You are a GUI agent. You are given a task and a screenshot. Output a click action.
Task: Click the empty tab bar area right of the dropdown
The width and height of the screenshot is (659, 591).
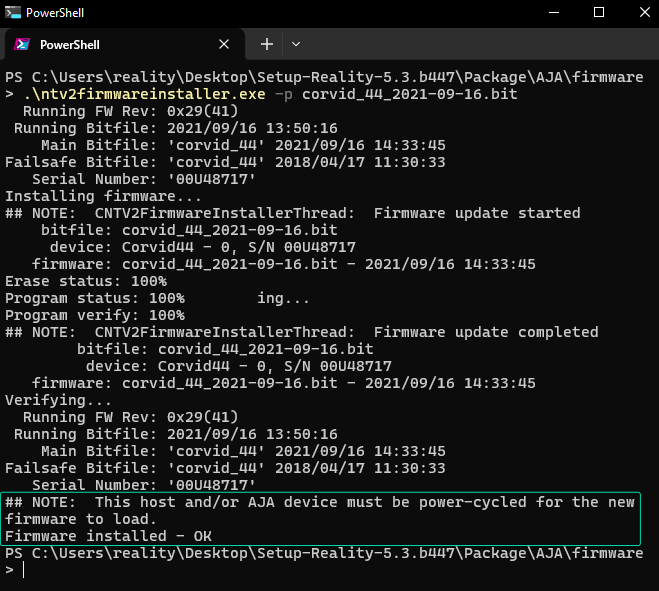coord(480,45)
